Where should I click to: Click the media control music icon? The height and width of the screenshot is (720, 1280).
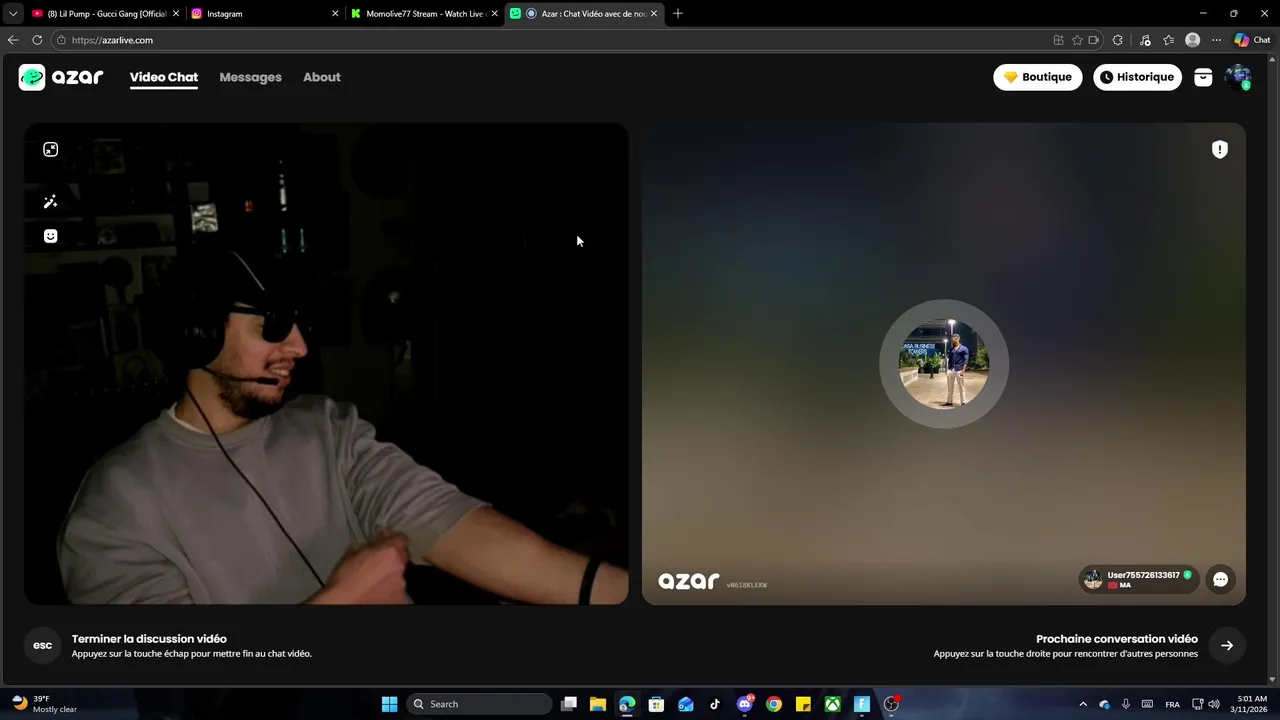(1145, 40)
